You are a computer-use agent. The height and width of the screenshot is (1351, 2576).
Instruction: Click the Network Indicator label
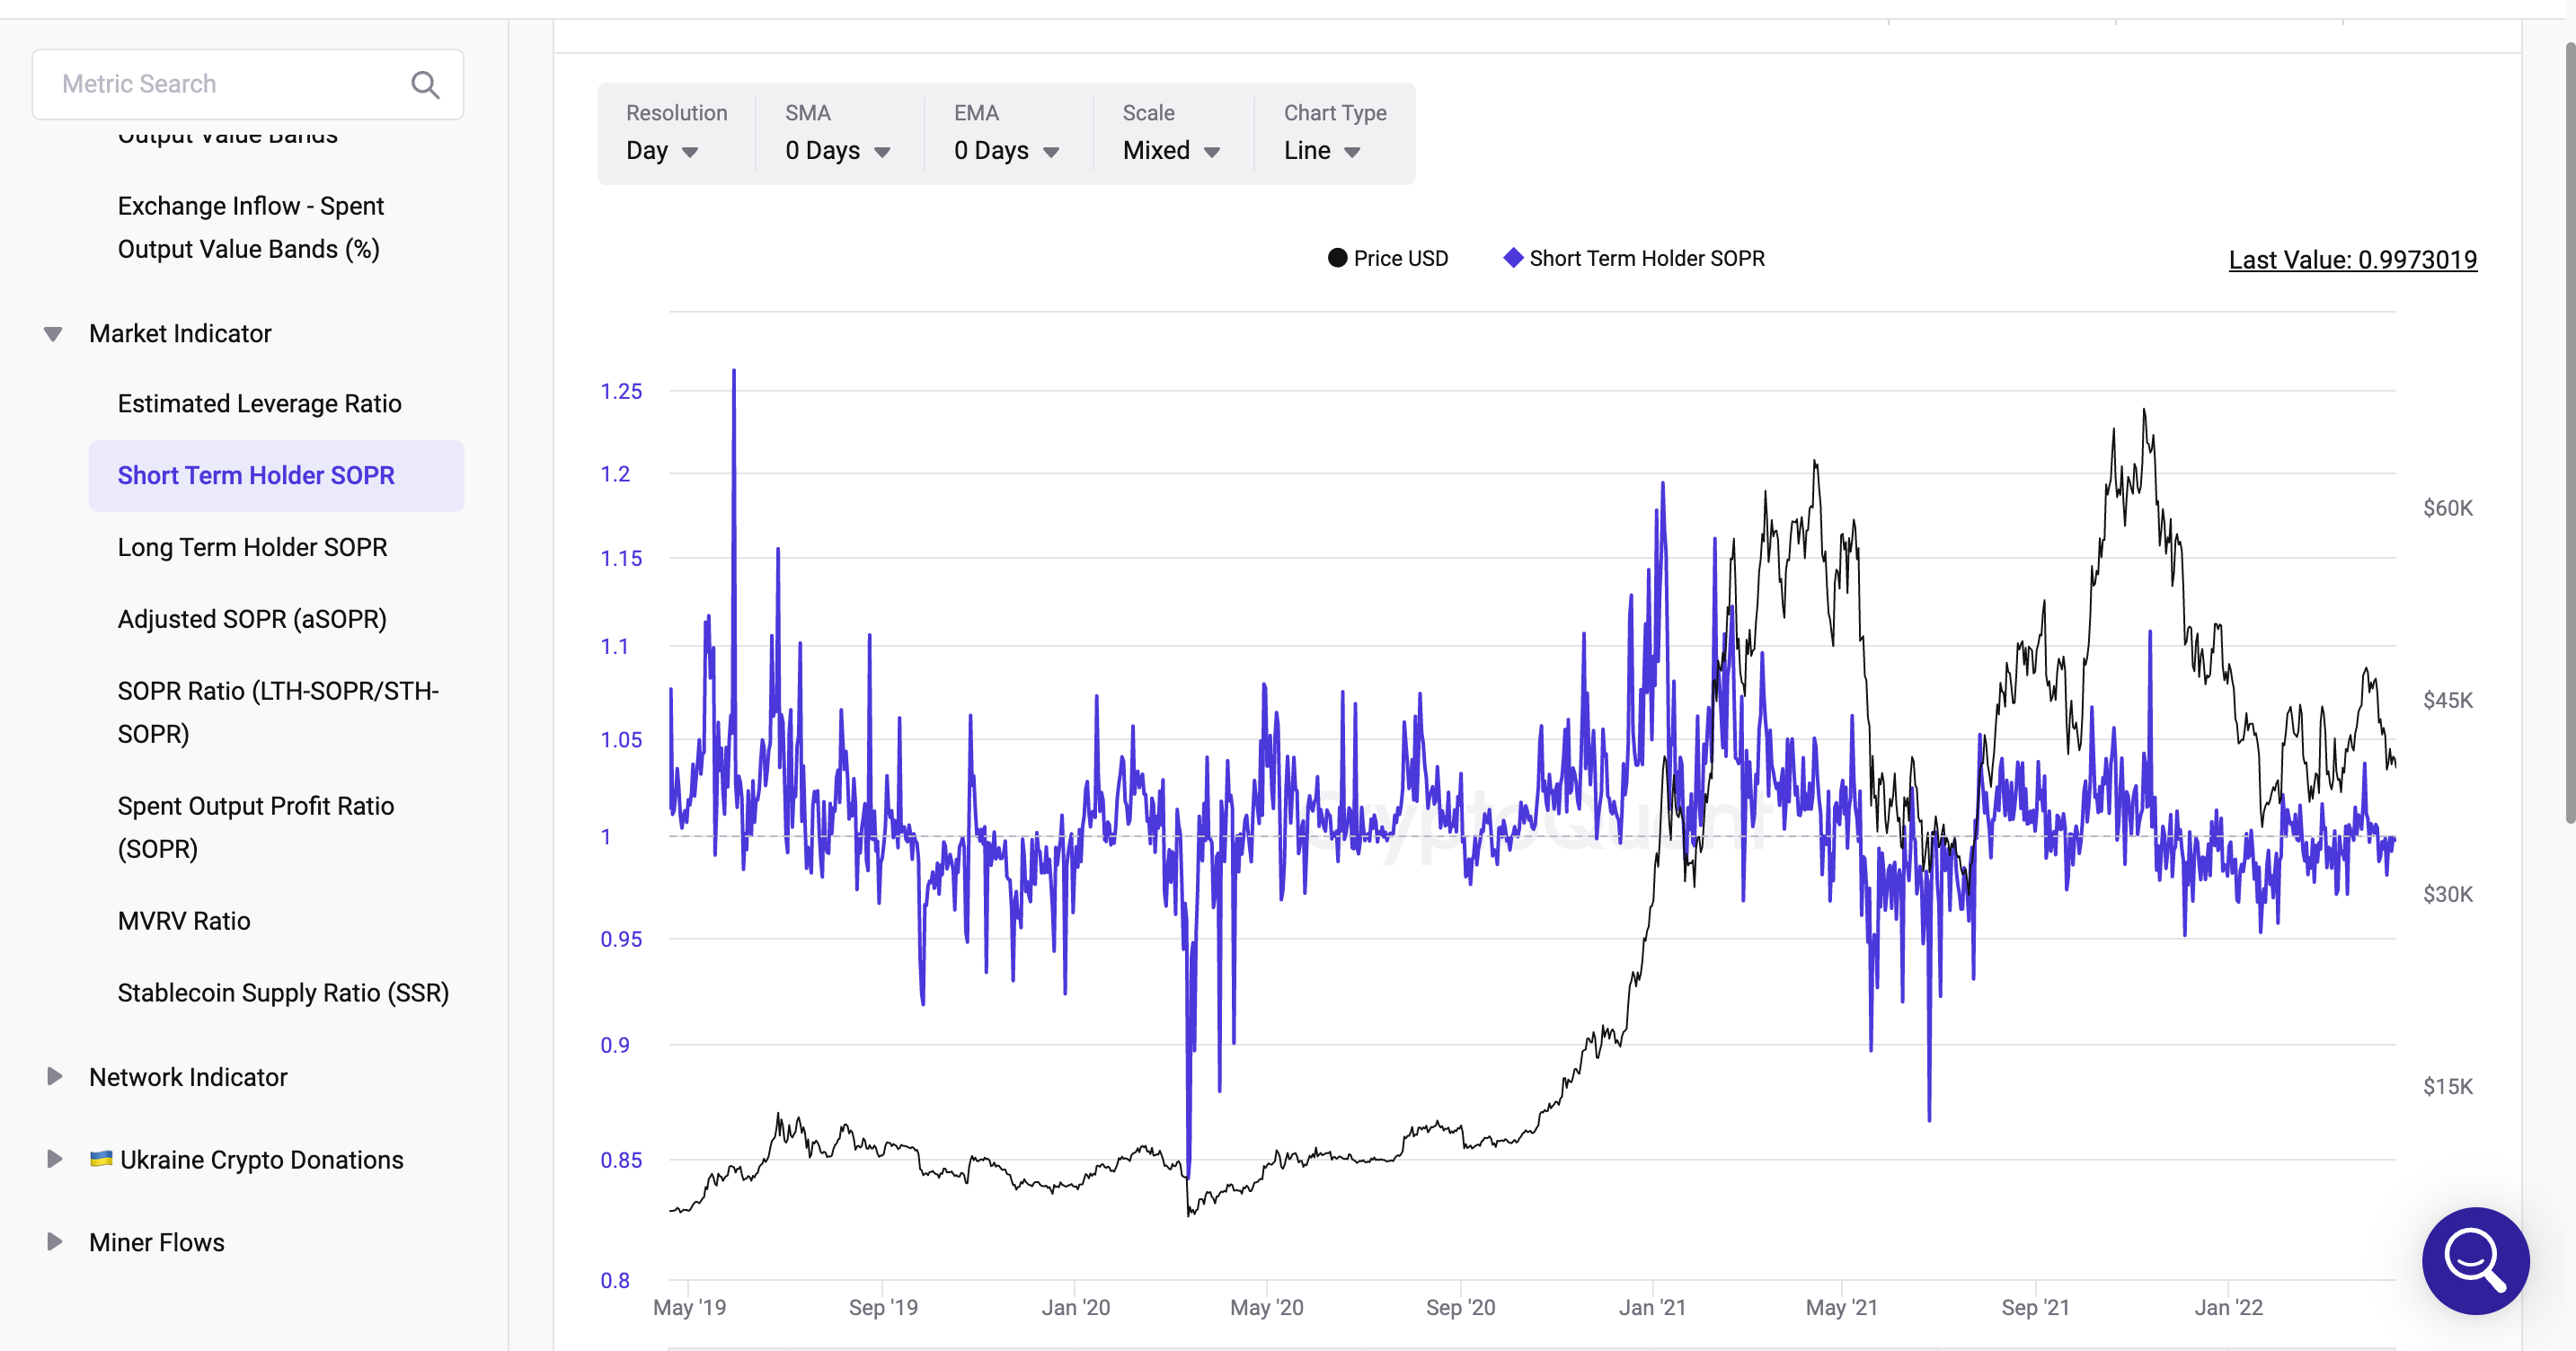pyautogui.click(x=188, y=1077)
